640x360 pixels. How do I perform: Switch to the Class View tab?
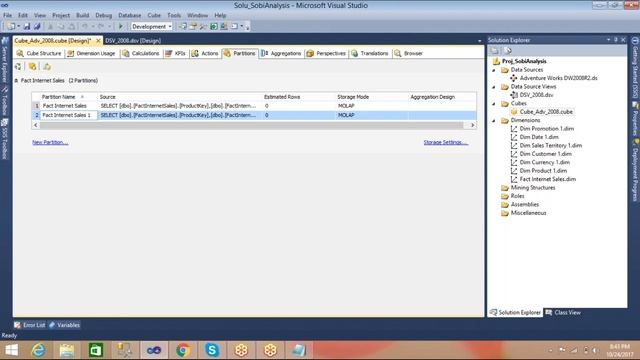click(x=563, y=313)
